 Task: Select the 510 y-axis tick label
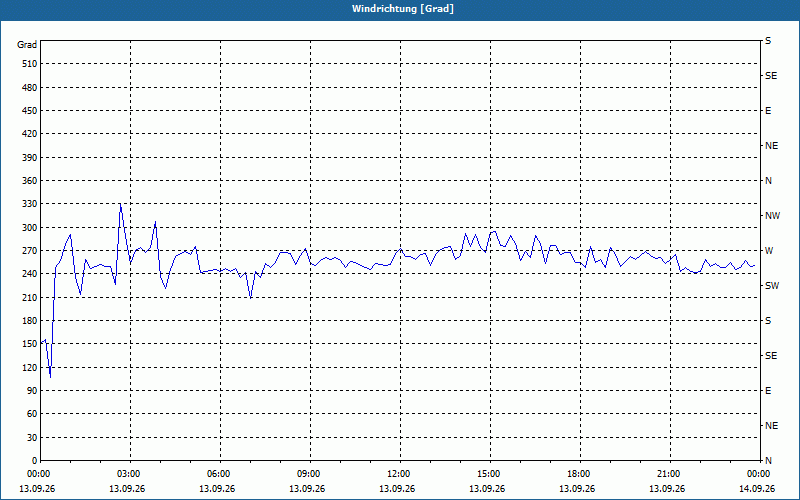pyautogui.click(x=30, y=64)
